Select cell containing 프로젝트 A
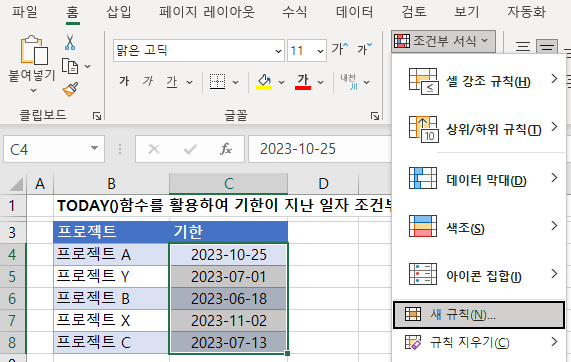This screenshot has height=362, width=571. (111, 254)
